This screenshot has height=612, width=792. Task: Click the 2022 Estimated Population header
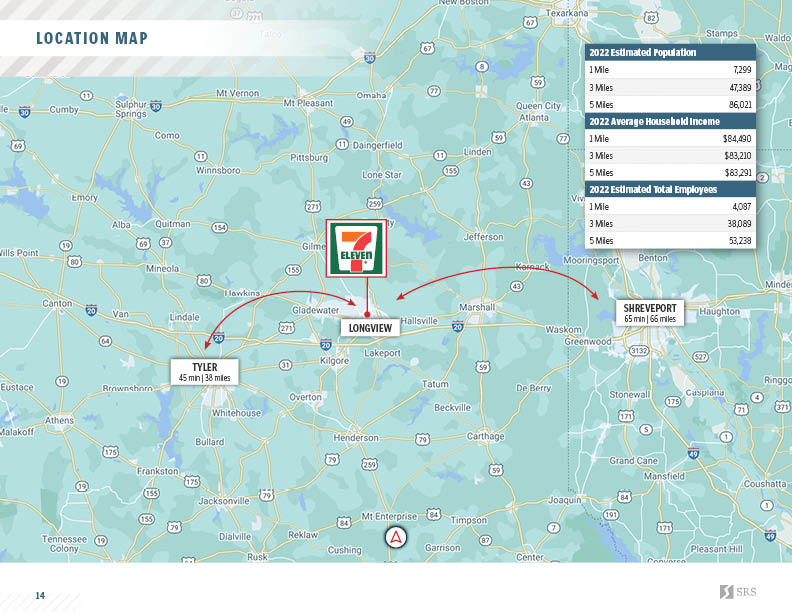(x=670, y=53)
